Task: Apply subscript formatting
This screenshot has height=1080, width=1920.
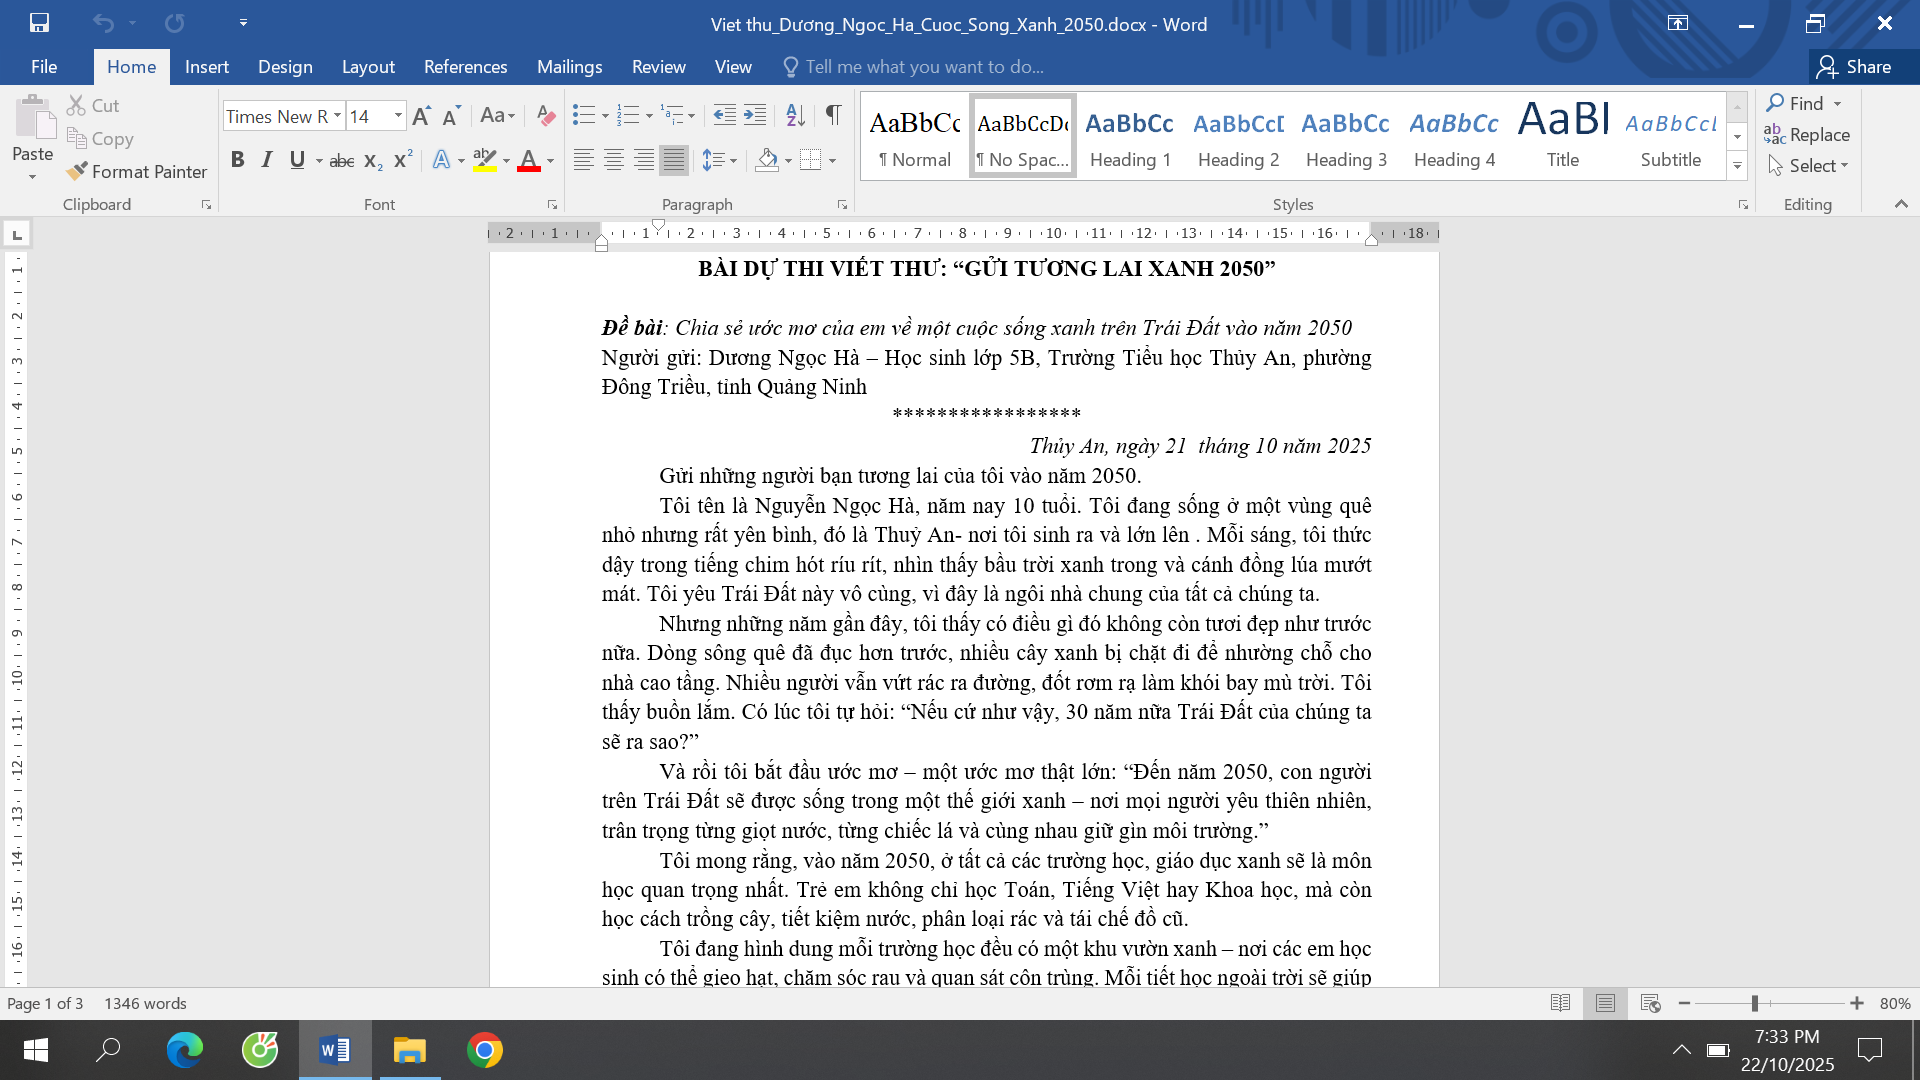Action: (x=373, y=161)
